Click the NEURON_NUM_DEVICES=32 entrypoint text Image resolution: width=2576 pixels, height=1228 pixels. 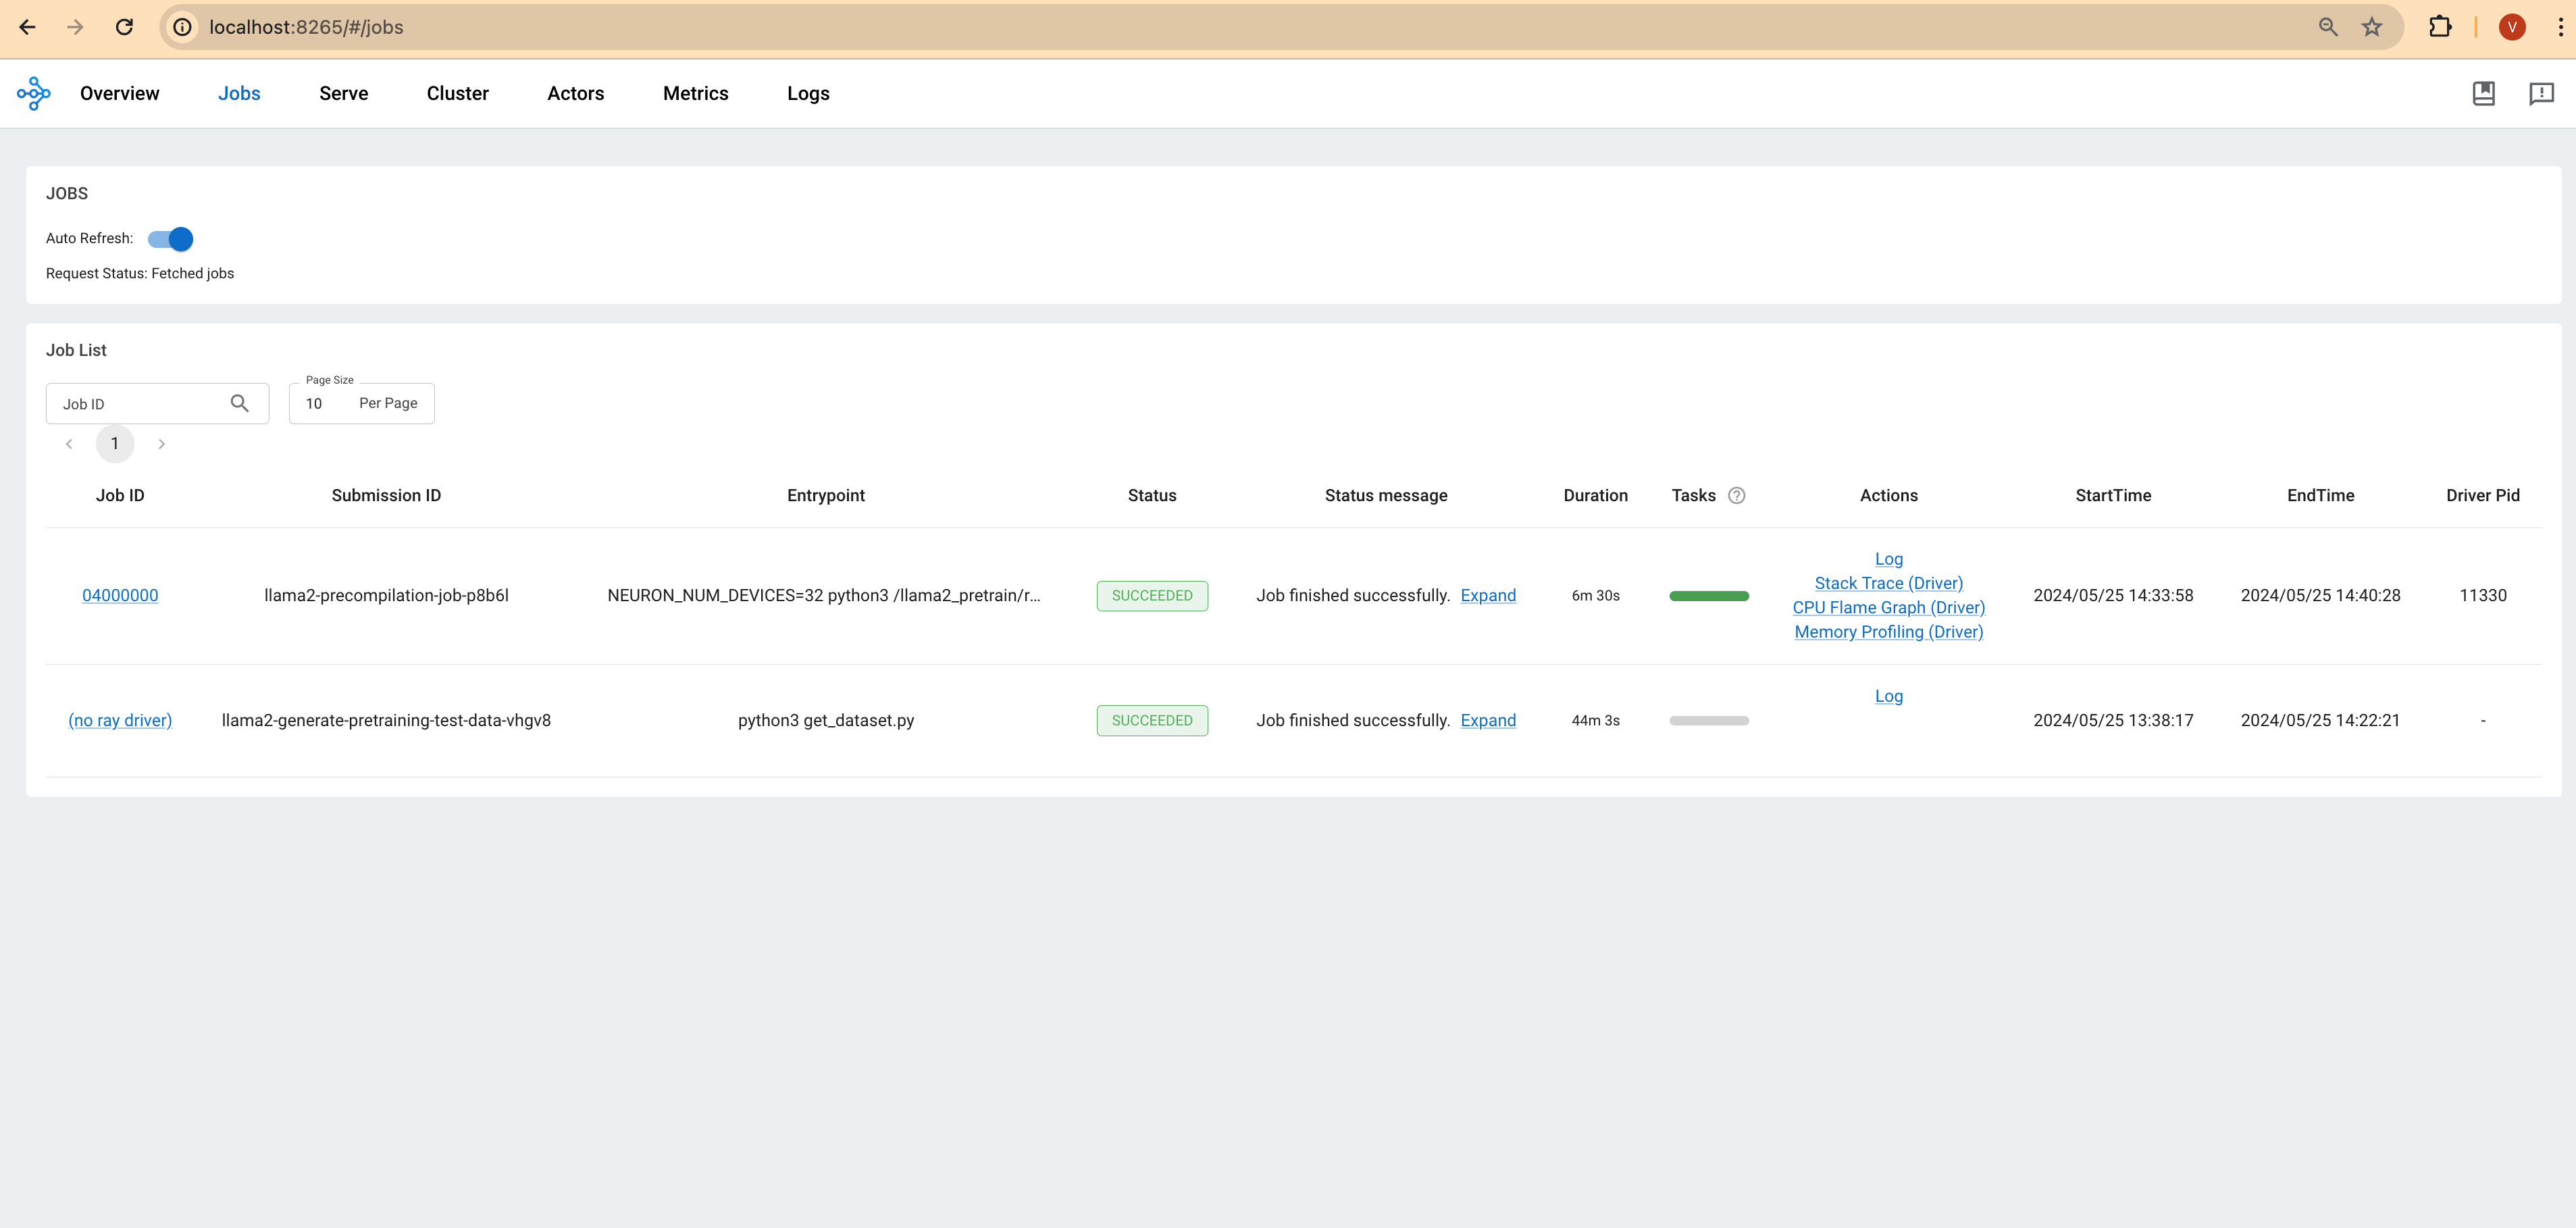pyautogui.click(x=824, y=595)
